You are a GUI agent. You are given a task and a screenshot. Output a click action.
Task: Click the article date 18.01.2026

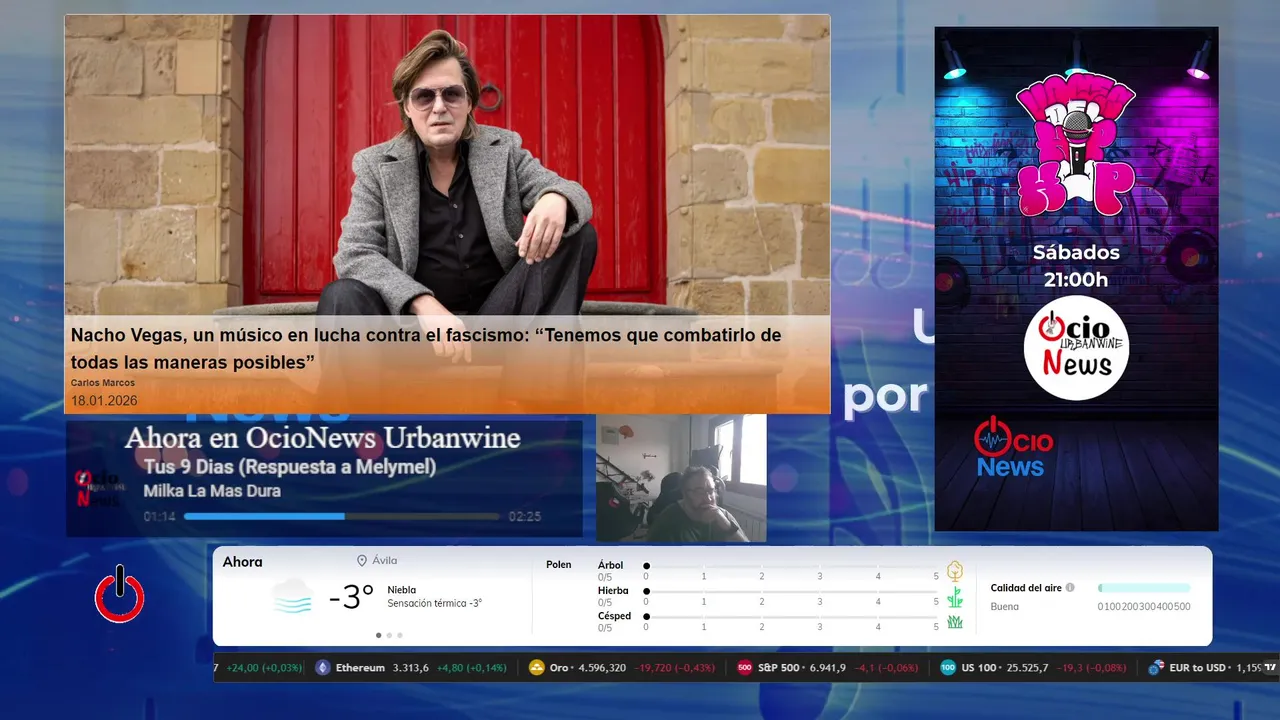[104, 401]
